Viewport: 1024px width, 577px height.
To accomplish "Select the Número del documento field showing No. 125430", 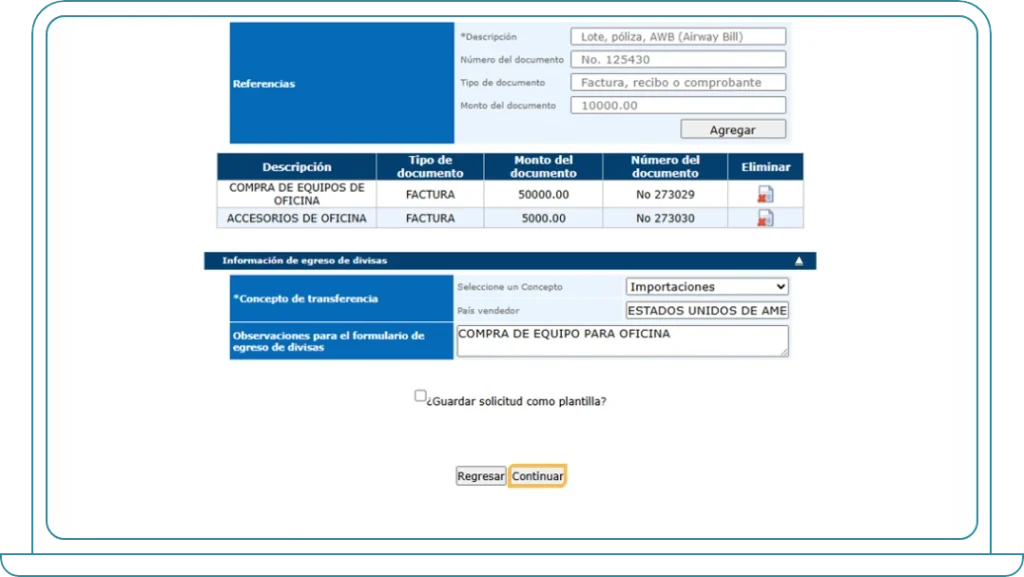I will click(x=678, y=58).
